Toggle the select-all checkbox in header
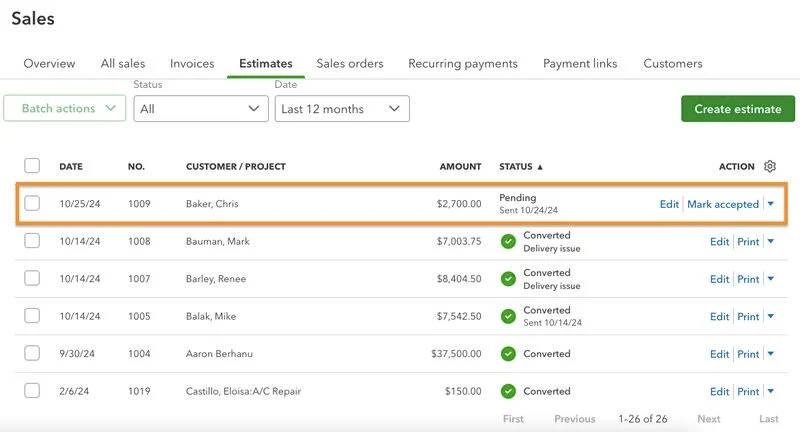This screenshot has height=432, width=800. pos(32,166)
